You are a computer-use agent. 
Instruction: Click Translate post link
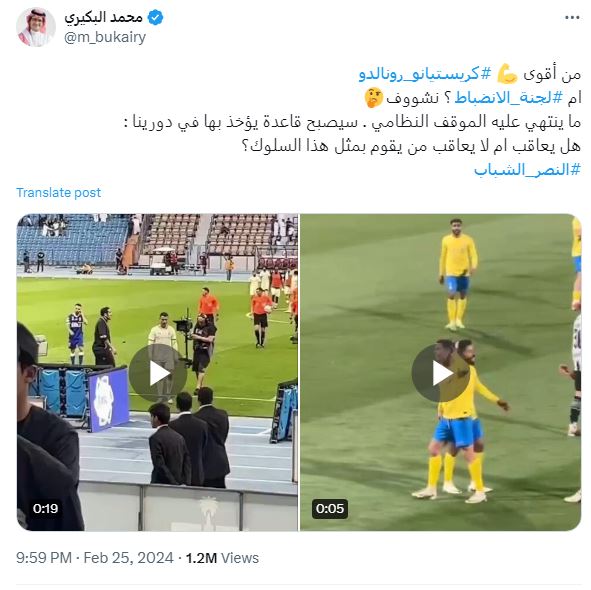(58, 193)
